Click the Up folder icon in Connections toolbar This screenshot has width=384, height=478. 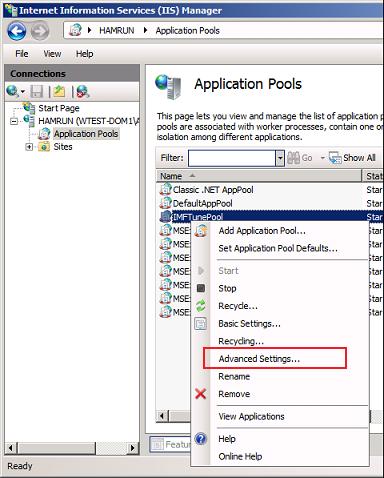(x=59, y=91)
